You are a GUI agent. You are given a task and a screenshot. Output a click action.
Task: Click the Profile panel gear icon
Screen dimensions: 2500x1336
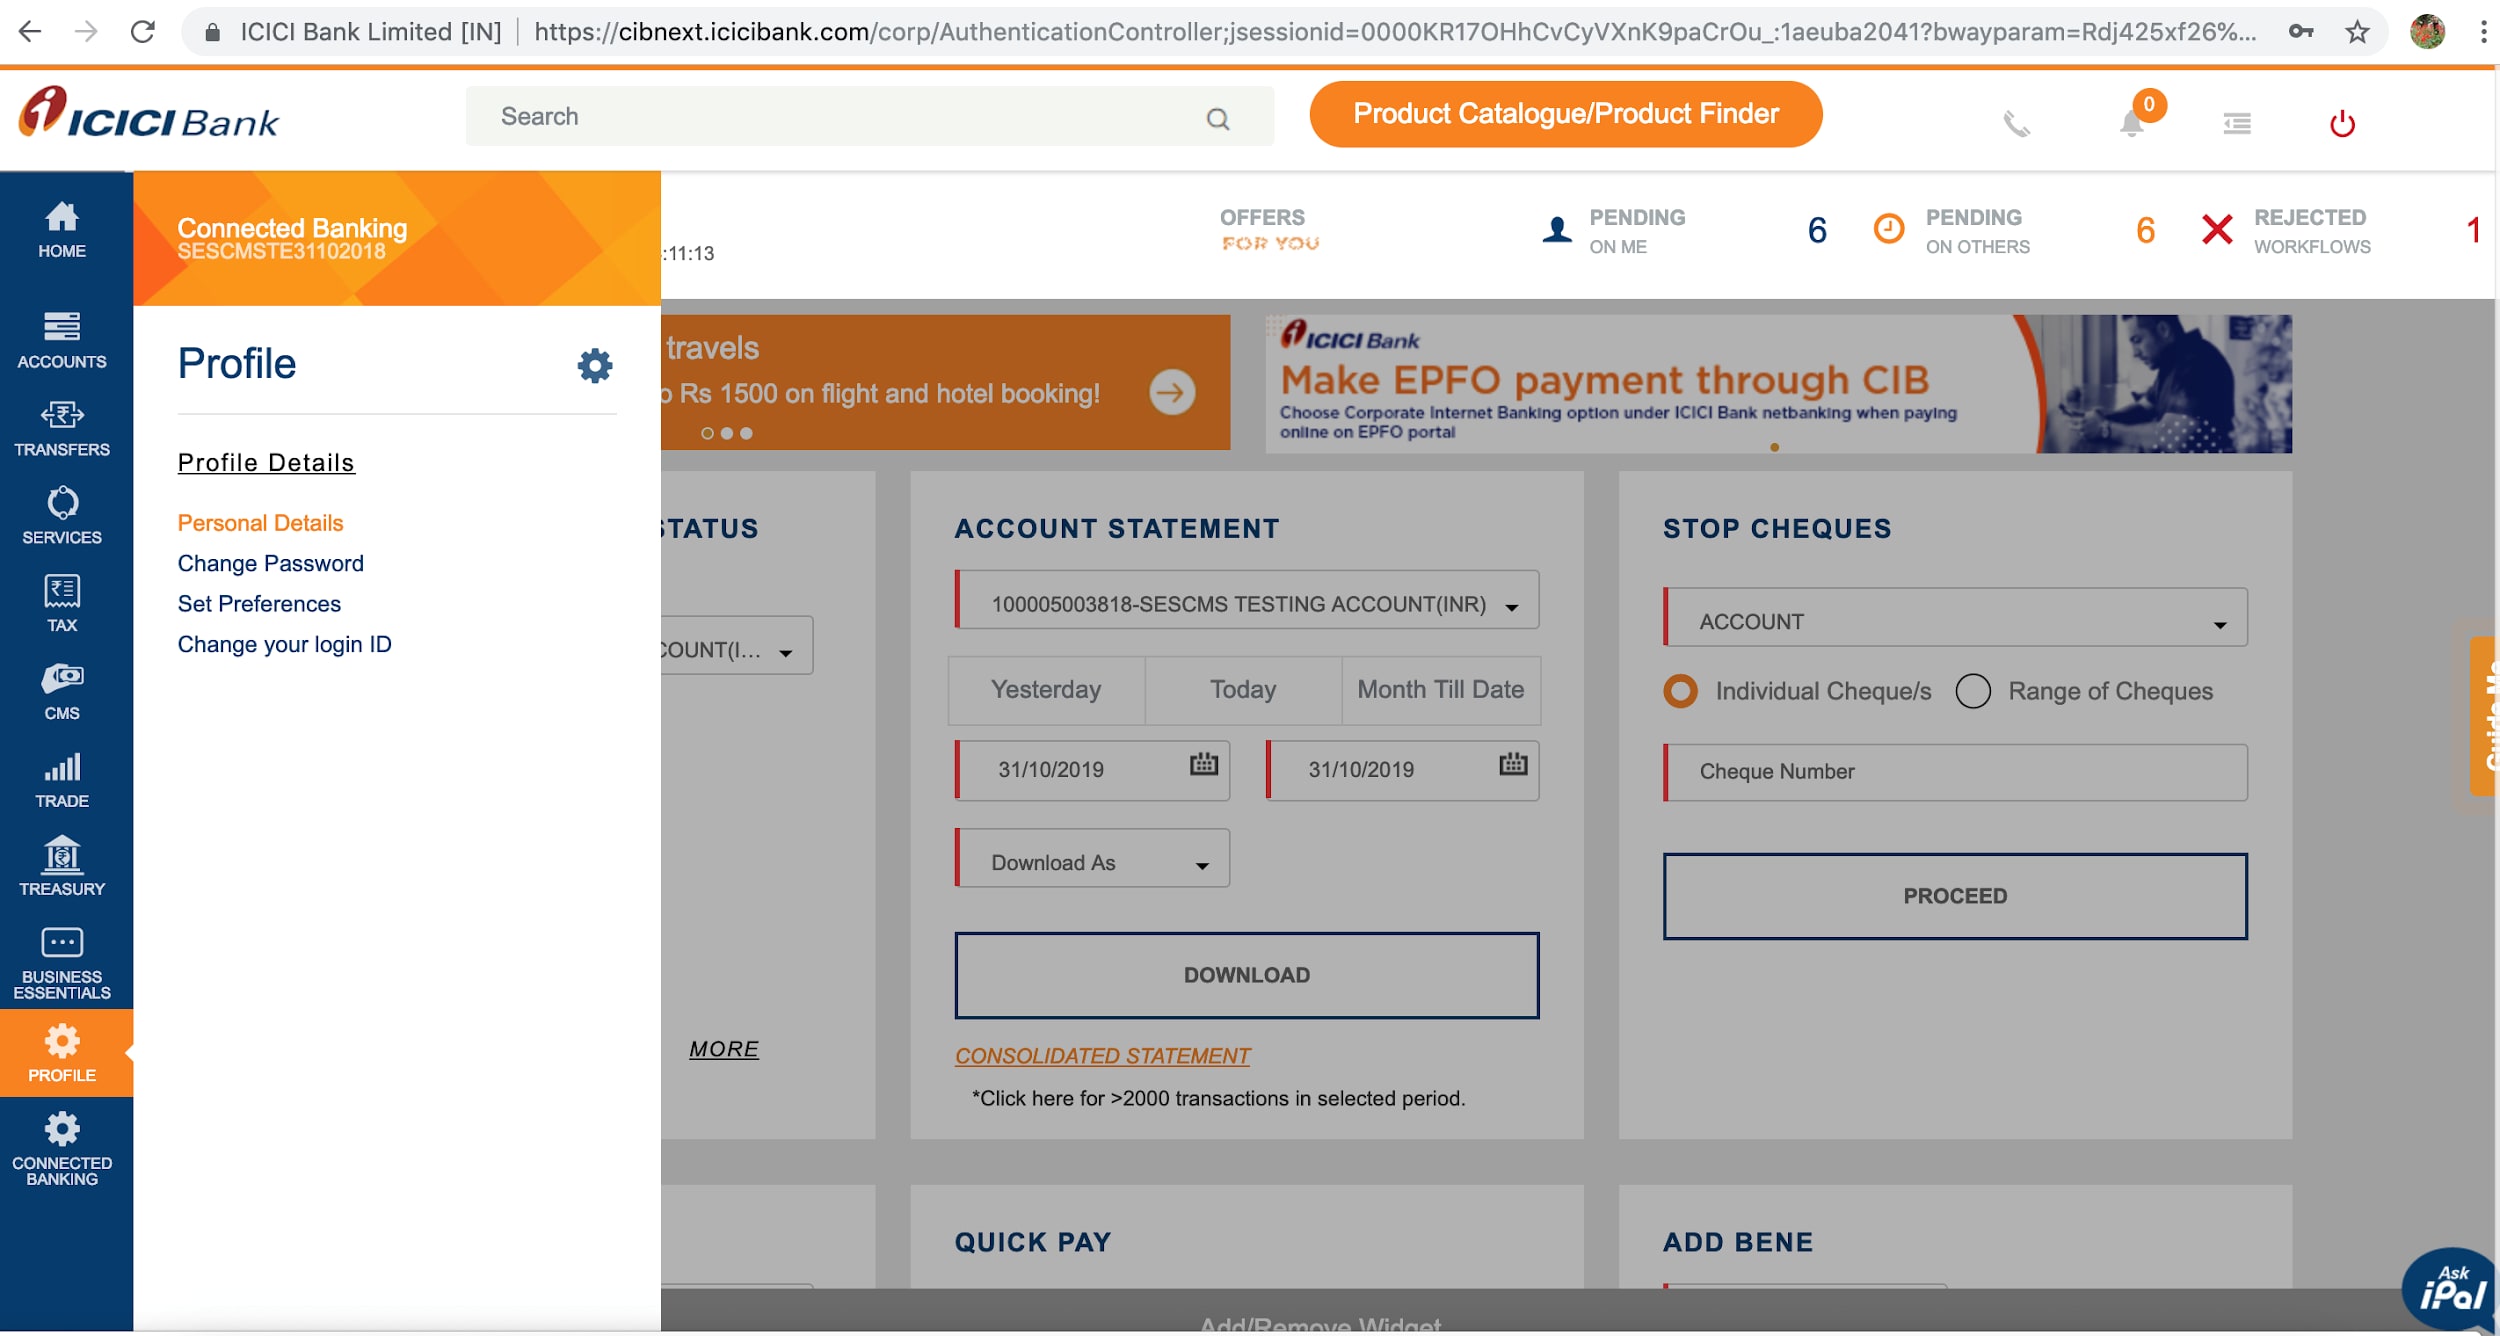click(595, 365)
